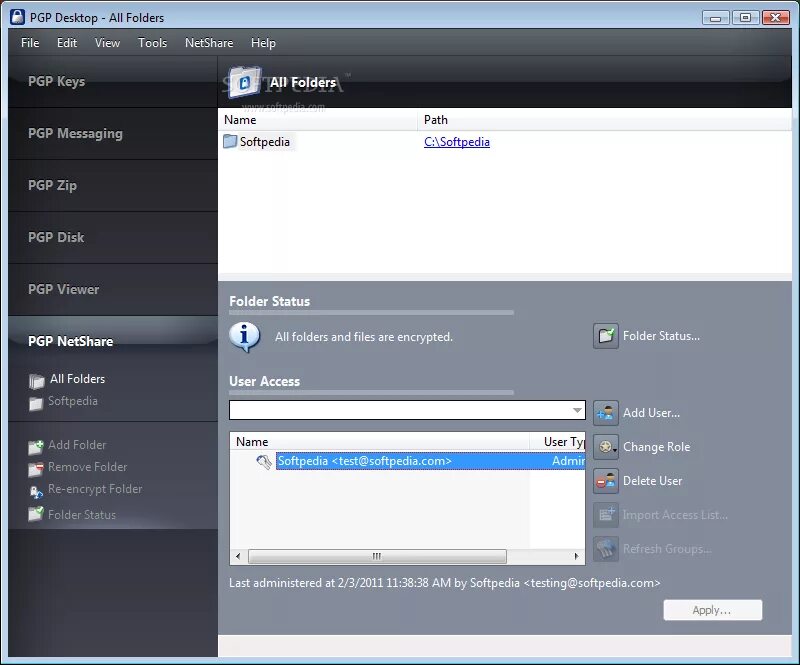The height and width of the screenshot is (665, 800).
Task: Click the key icon beside Softpedia user
Action: (x=264, y=462)
